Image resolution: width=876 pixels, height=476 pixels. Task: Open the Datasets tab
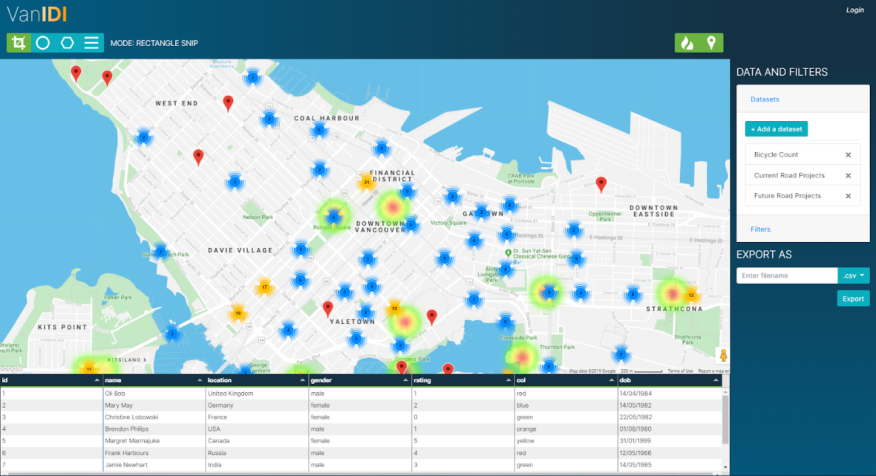coord(764,99)
